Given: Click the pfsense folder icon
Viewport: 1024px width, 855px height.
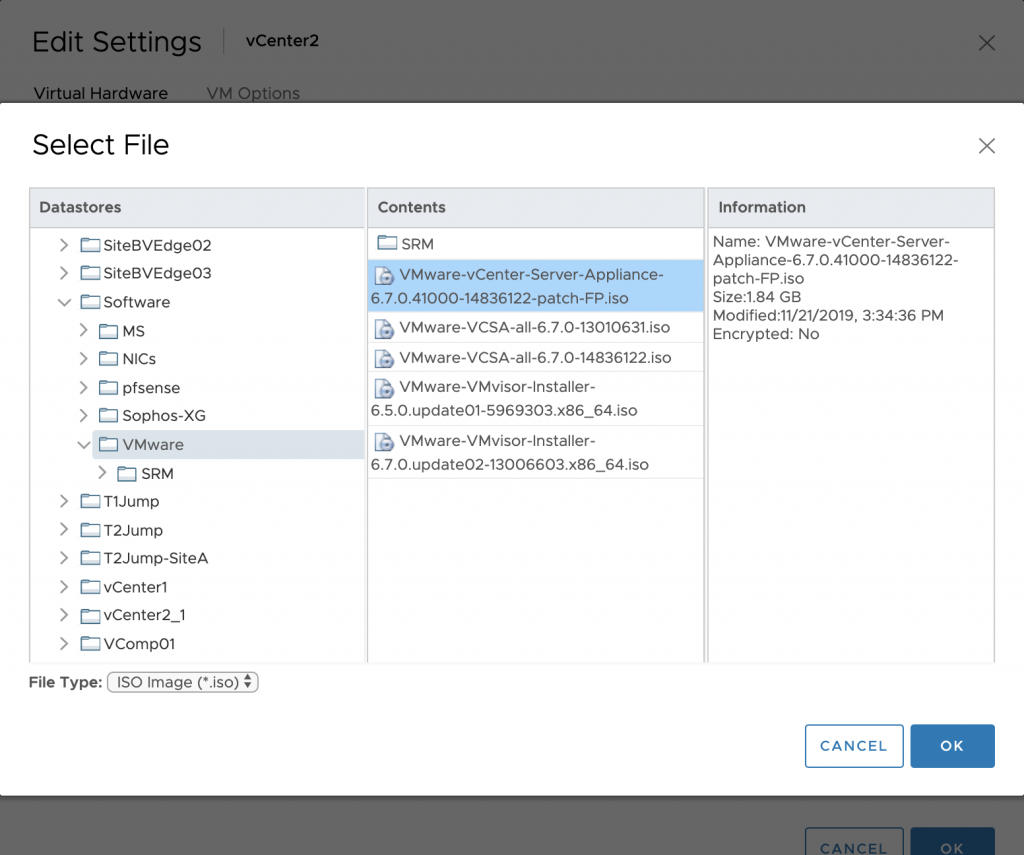Looking at the screenshot, I should [x=108, y=387].
